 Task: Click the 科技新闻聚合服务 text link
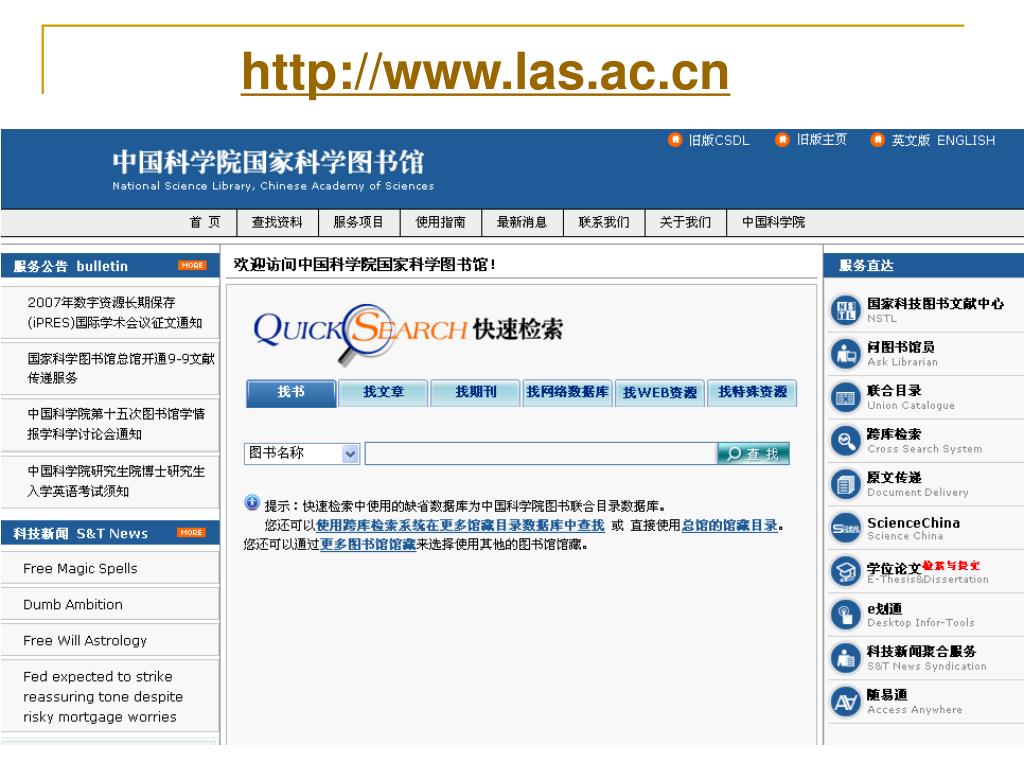pyautogui.click(x=921, y=651)
